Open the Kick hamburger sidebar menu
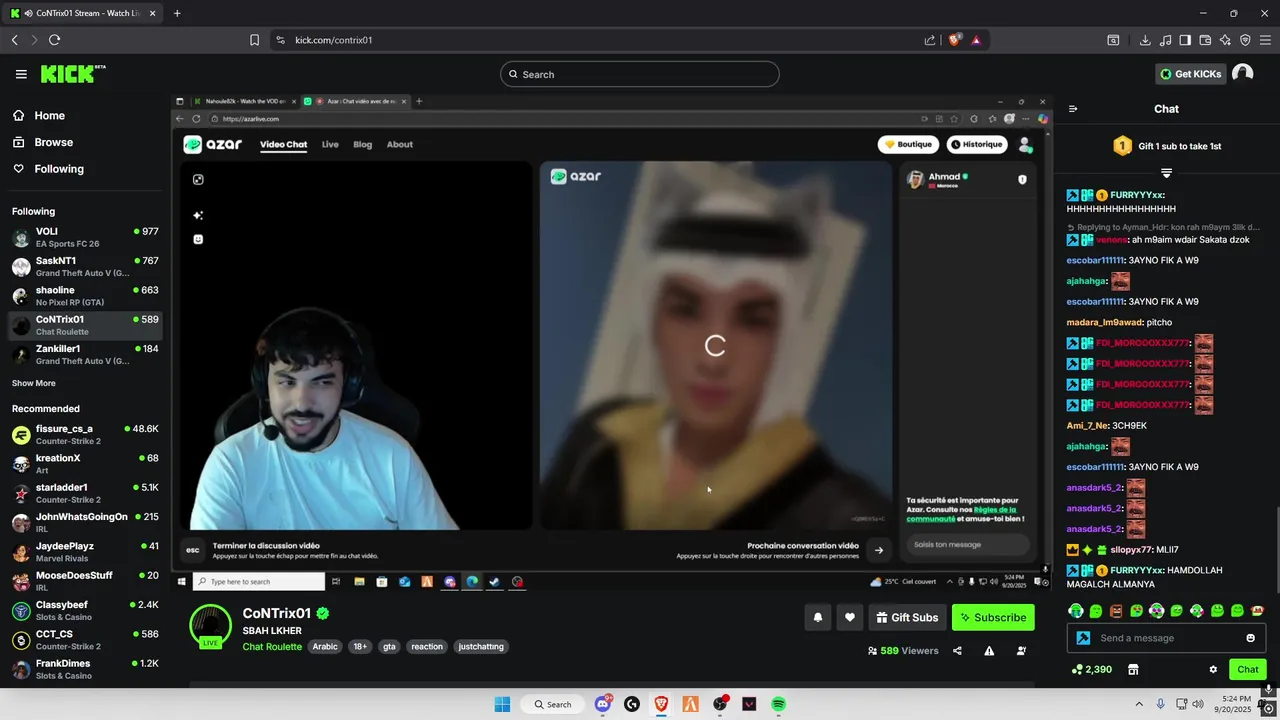Image resolution: width=1280 pixels, height=720 pixels. [x=21, y=74]
